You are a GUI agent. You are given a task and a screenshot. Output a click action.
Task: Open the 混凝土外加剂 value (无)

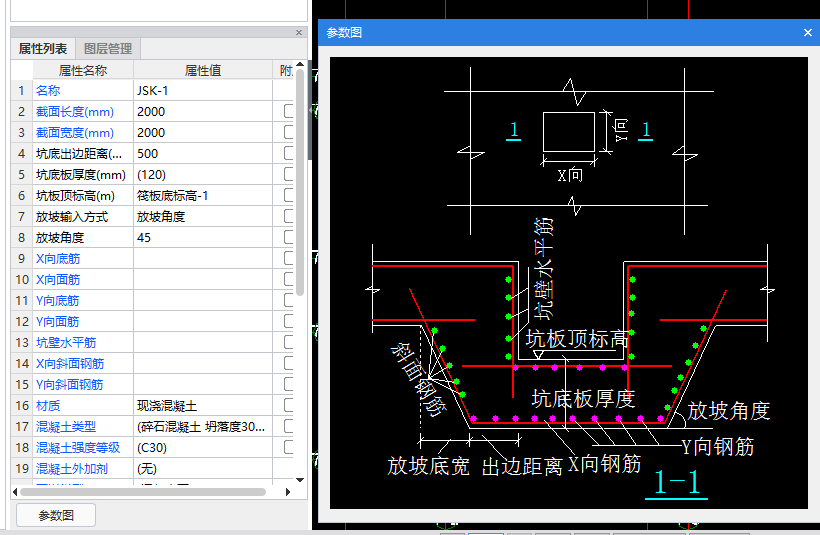pyautogui.click(x=203, y=468)
